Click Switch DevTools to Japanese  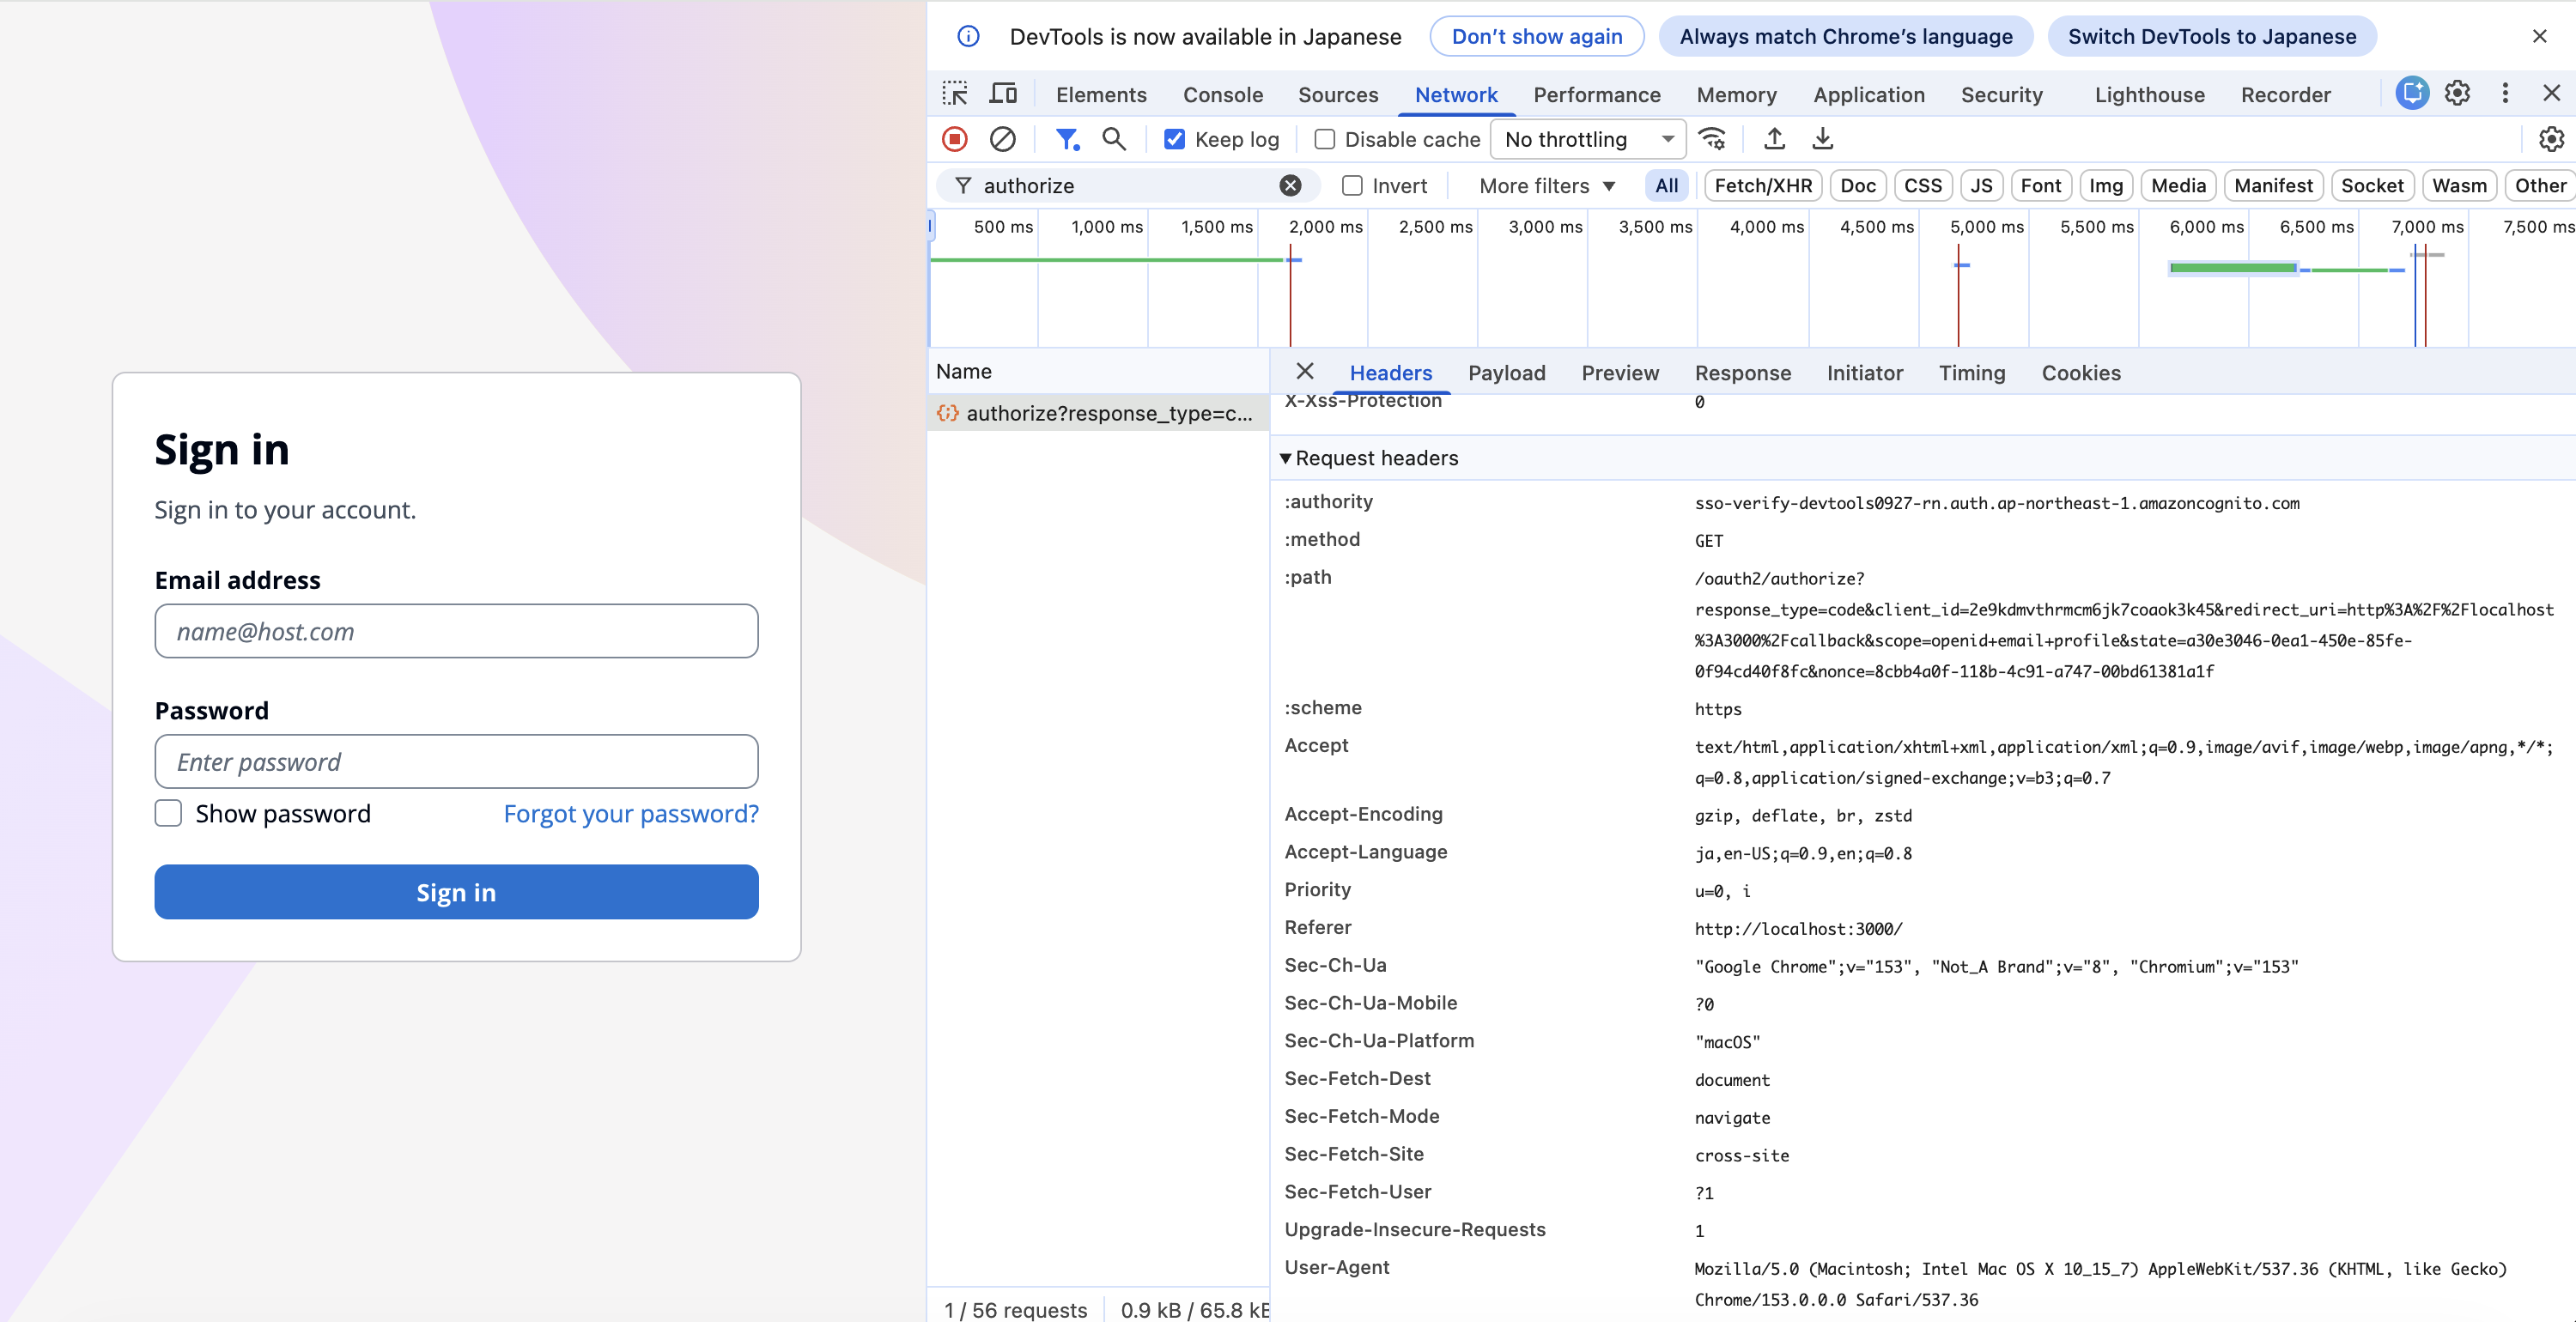pos(2211,36)
